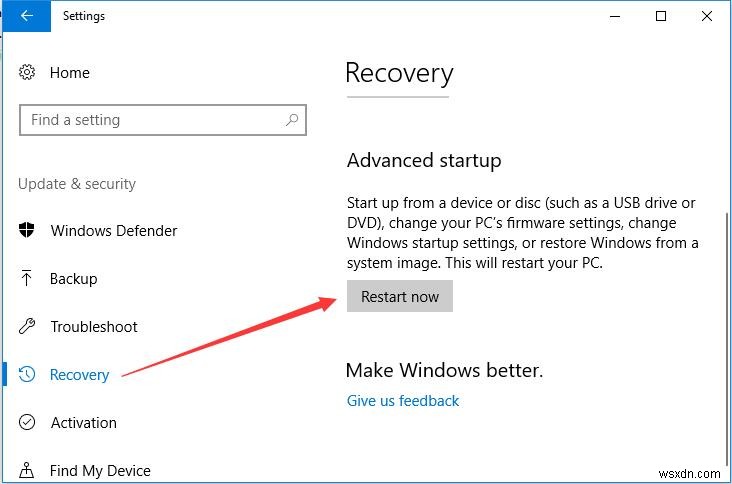Click the Windows Defender shield icon
Image resolution: width=732 pixels, height=484 pixels.
(x=27, y=230)
